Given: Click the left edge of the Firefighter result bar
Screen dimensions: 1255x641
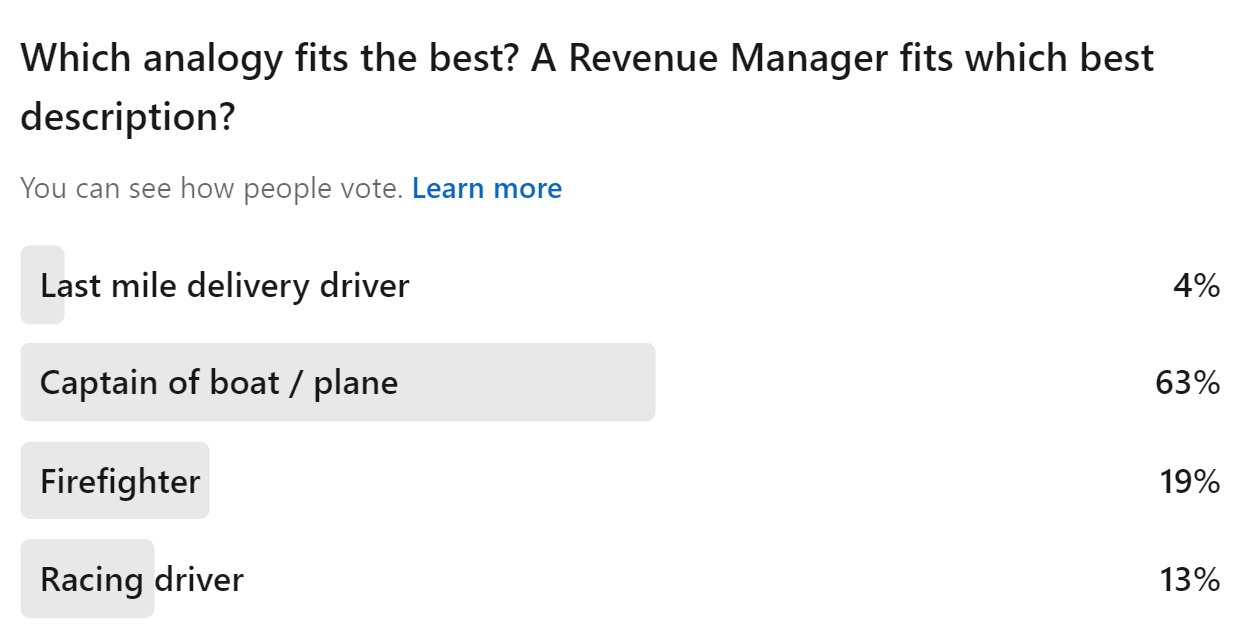Looking at the screenshot, I should [28, 482].
